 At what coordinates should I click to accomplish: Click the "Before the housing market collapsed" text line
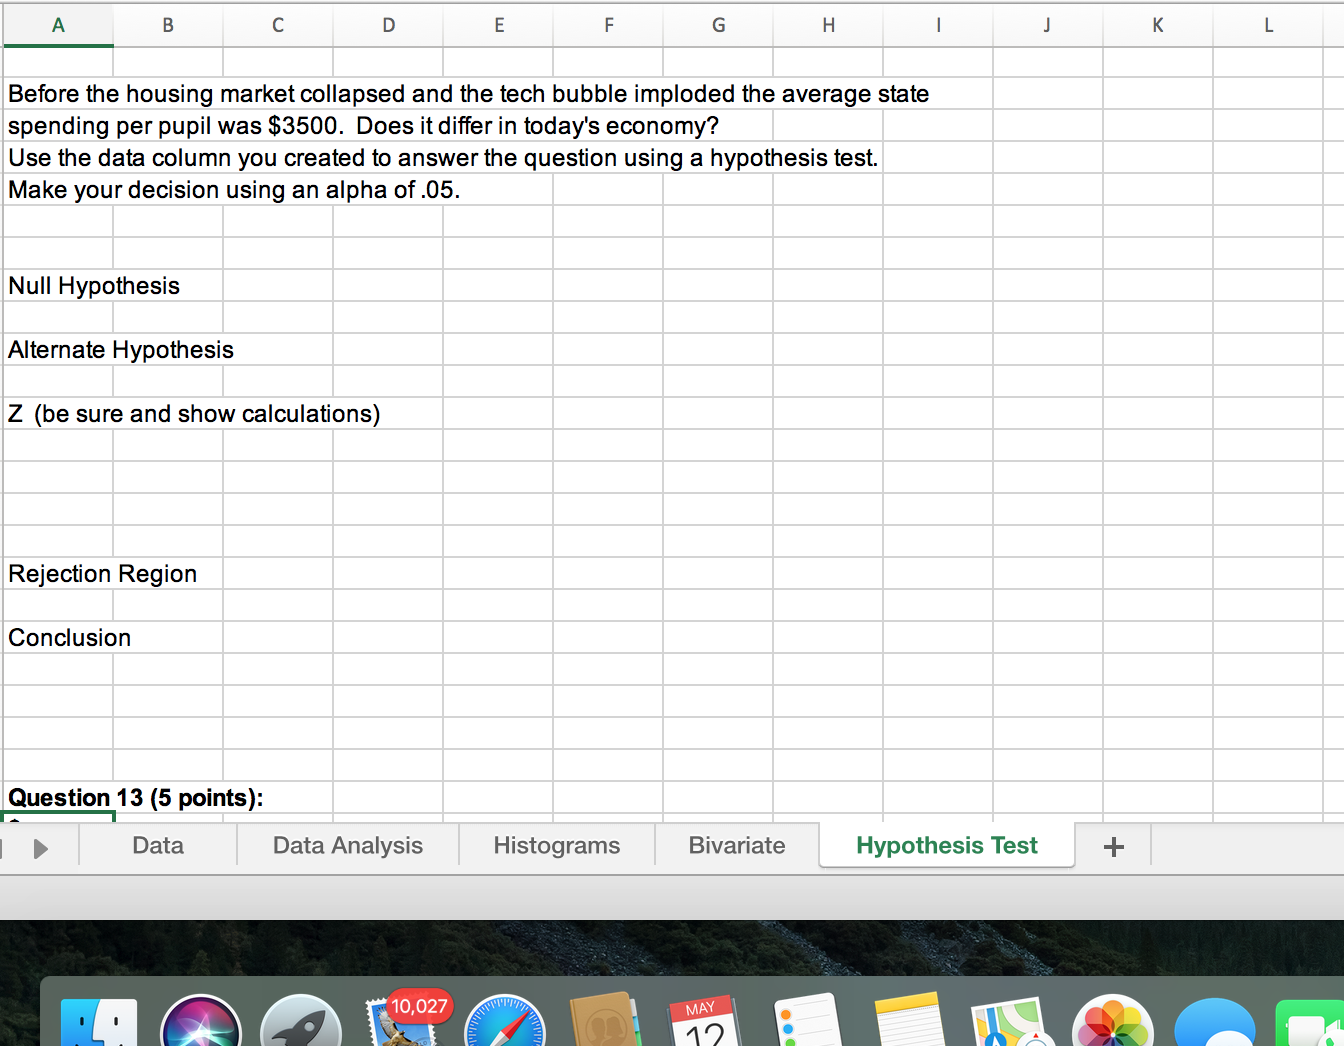tap(468, 94)
